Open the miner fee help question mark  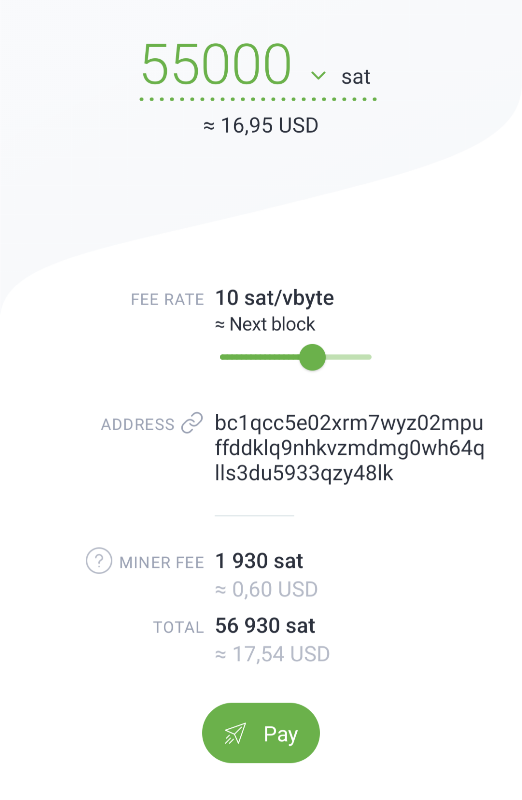point(98,561)
